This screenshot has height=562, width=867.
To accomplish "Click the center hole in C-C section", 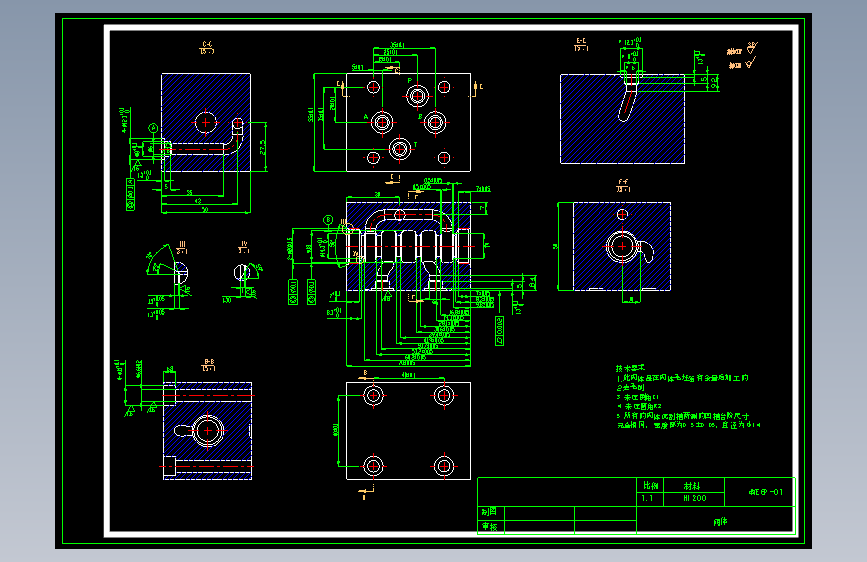I will click(206, 122).
